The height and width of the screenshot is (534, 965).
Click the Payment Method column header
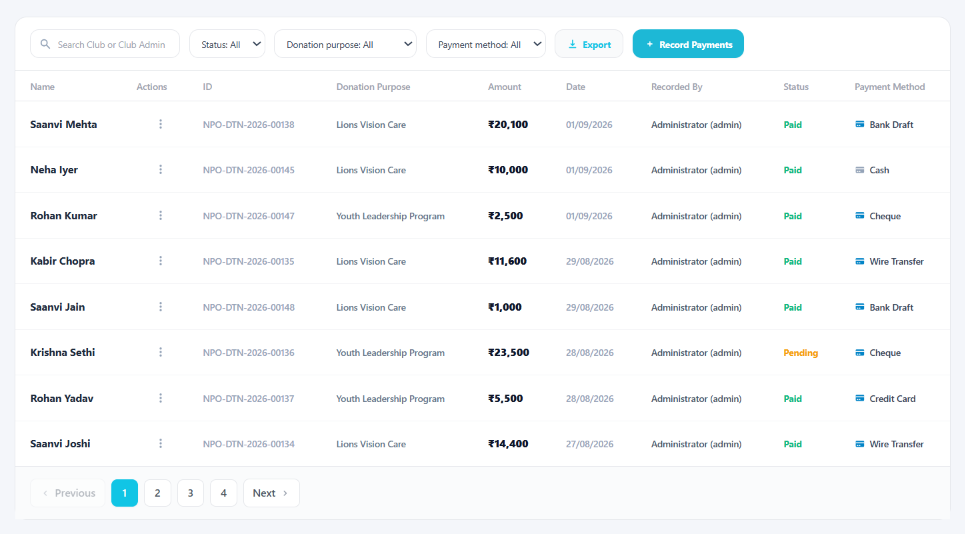[889, 87]
